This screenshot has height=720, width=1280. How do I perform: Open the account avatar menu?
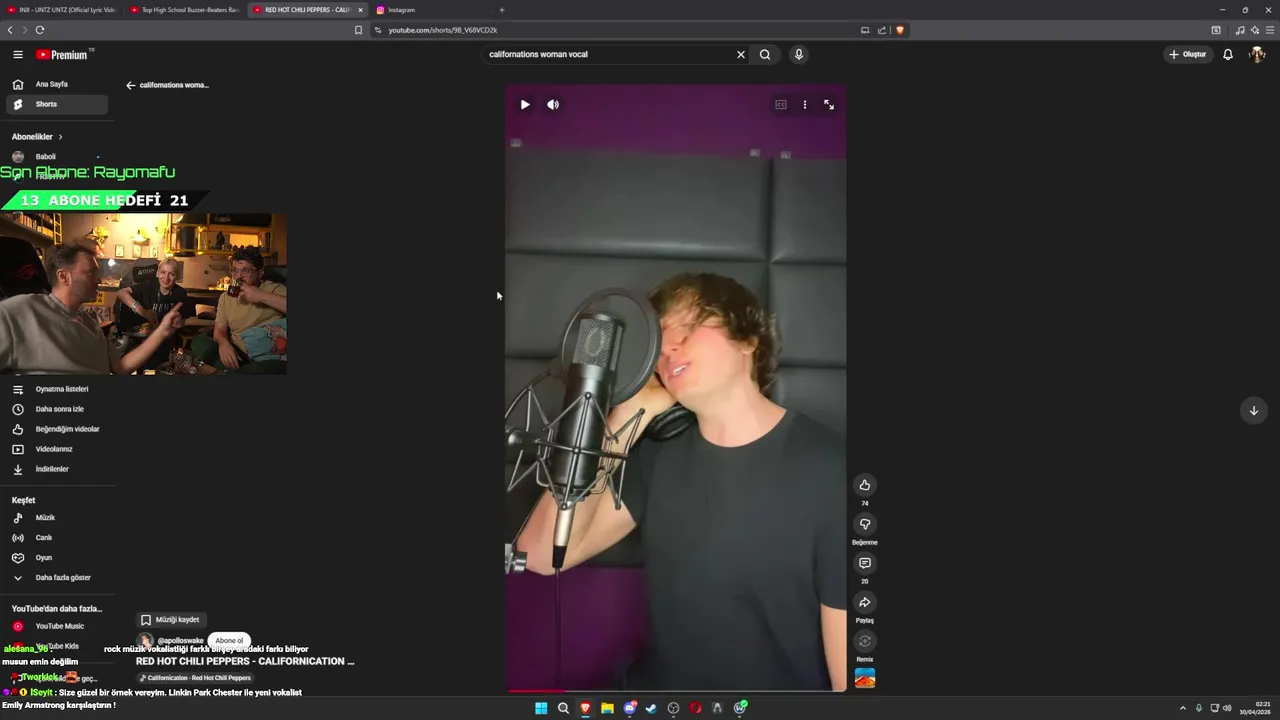[x=1257, y=54]
